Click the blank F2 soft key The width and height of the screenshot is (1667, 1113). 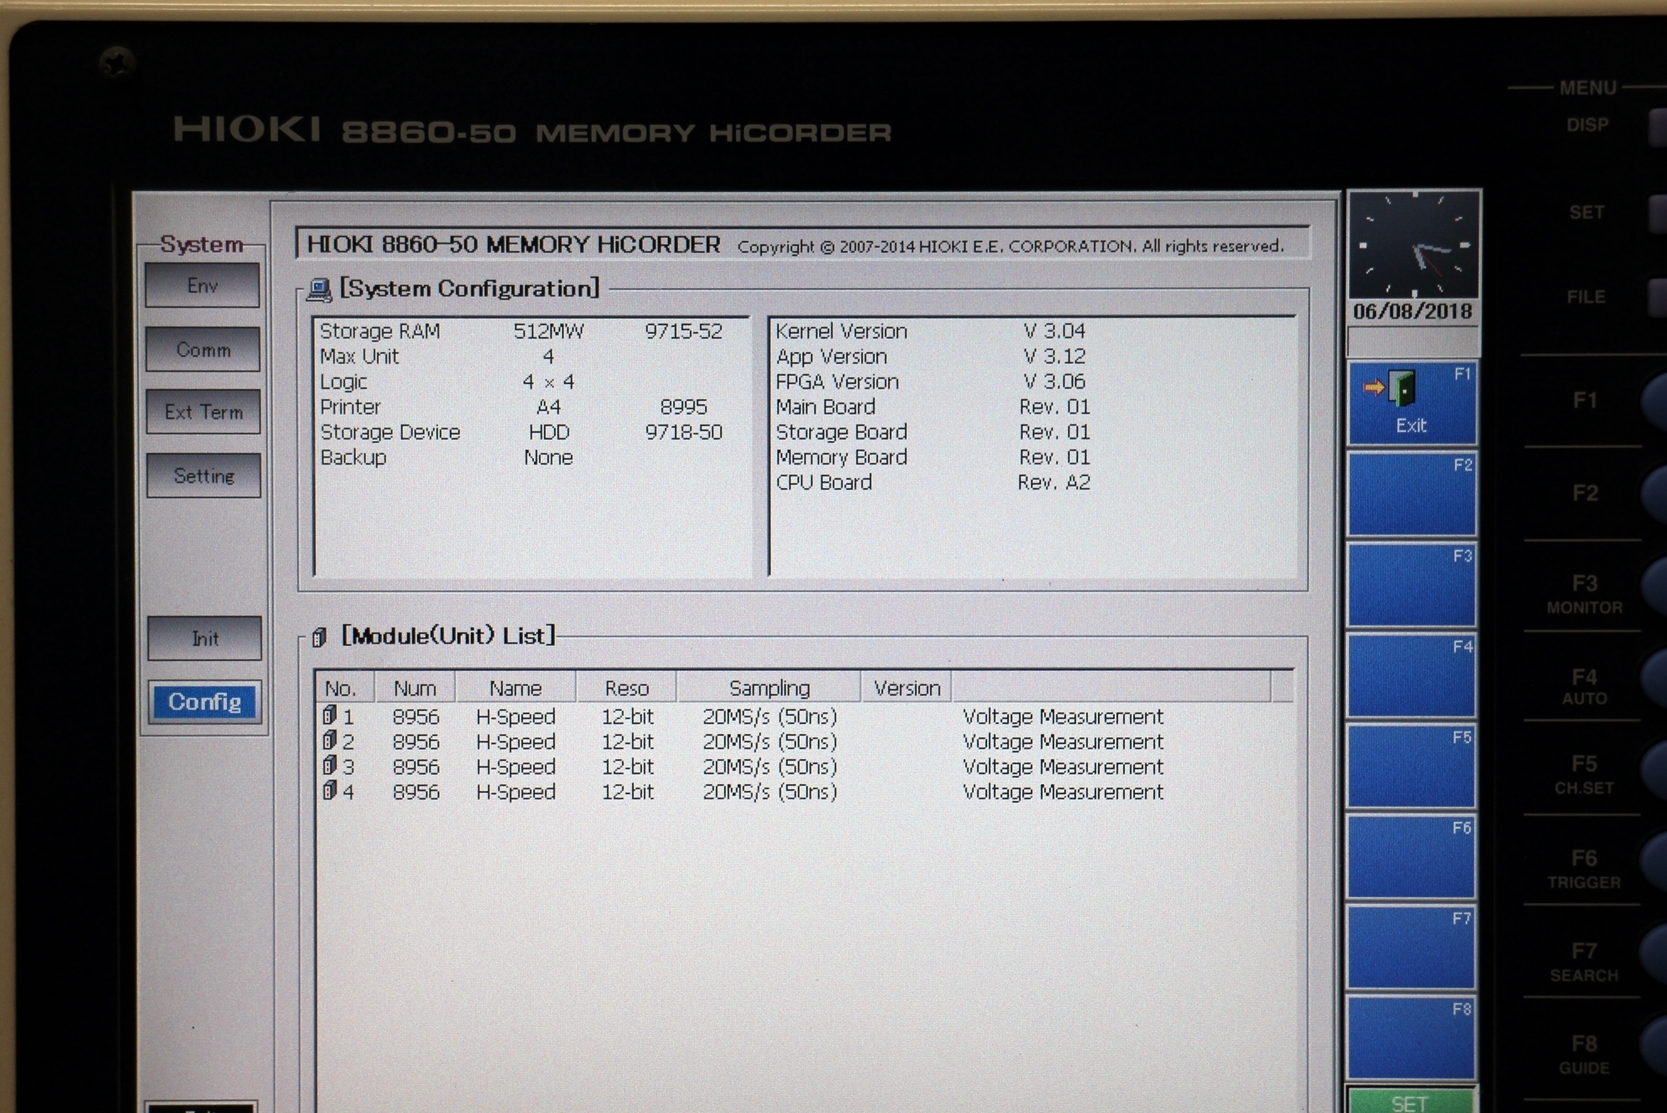pyautogui.click(x=1412, y=494)
